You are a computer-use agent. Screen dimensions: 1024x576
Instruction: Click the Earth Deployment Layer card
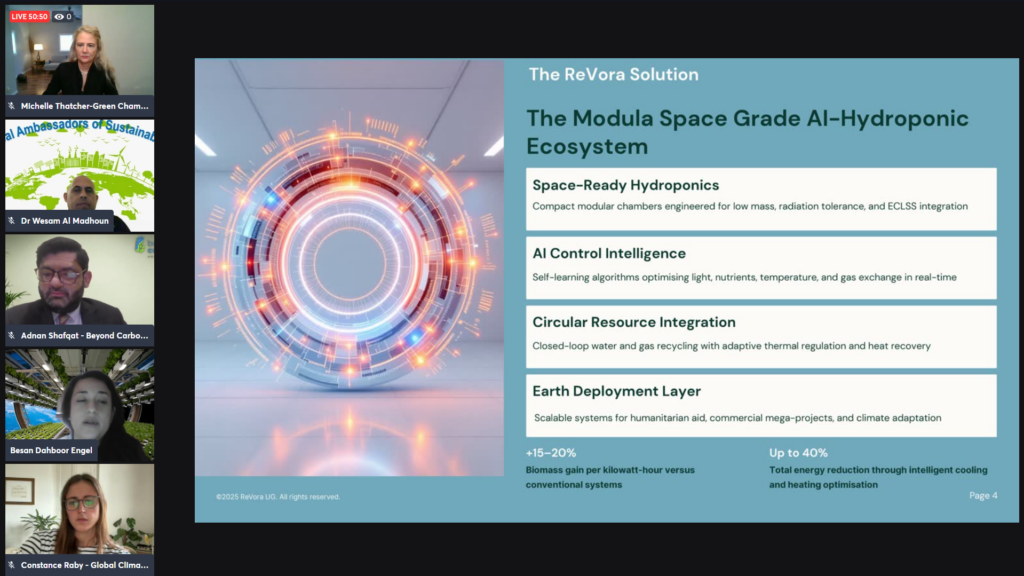(761, 405)
